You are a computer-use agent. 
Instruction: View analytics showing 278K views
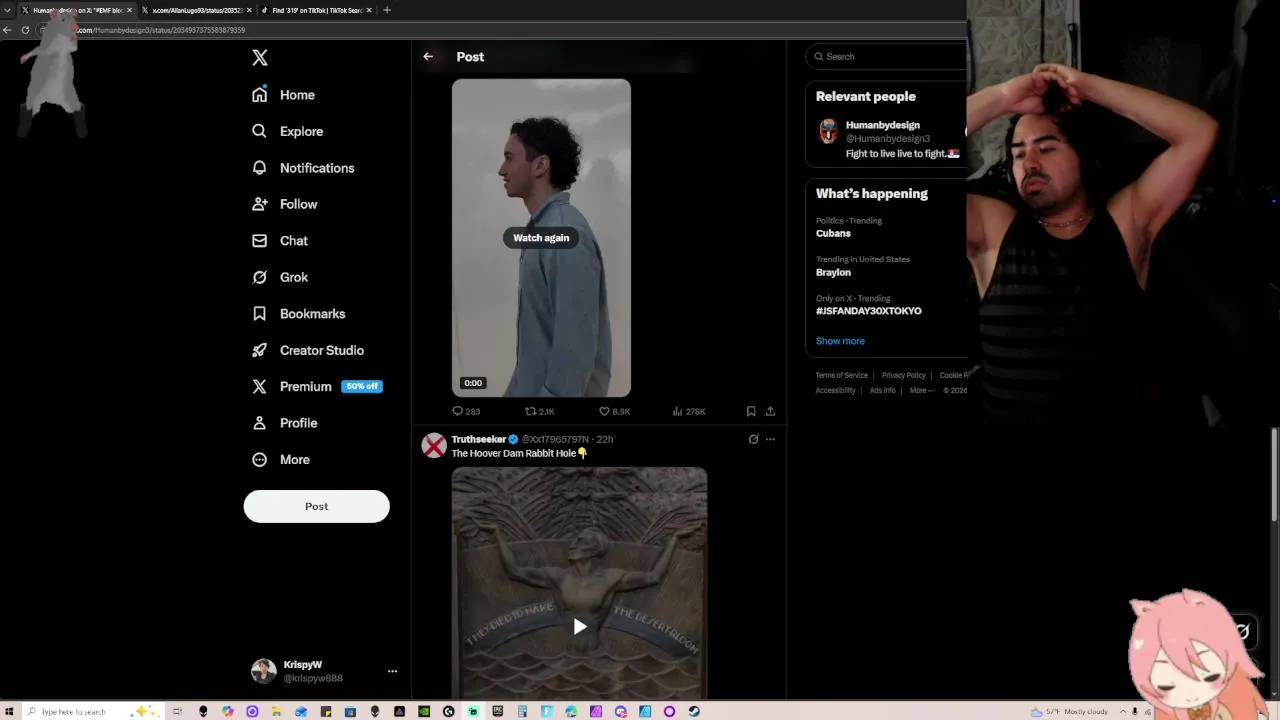pos(689,411)
